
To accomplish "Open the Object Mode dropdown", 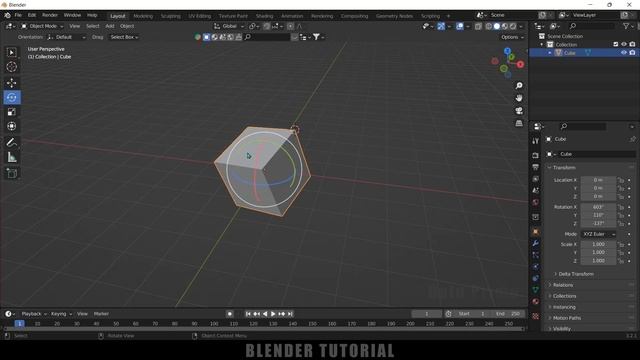I will tap(42, 26).
